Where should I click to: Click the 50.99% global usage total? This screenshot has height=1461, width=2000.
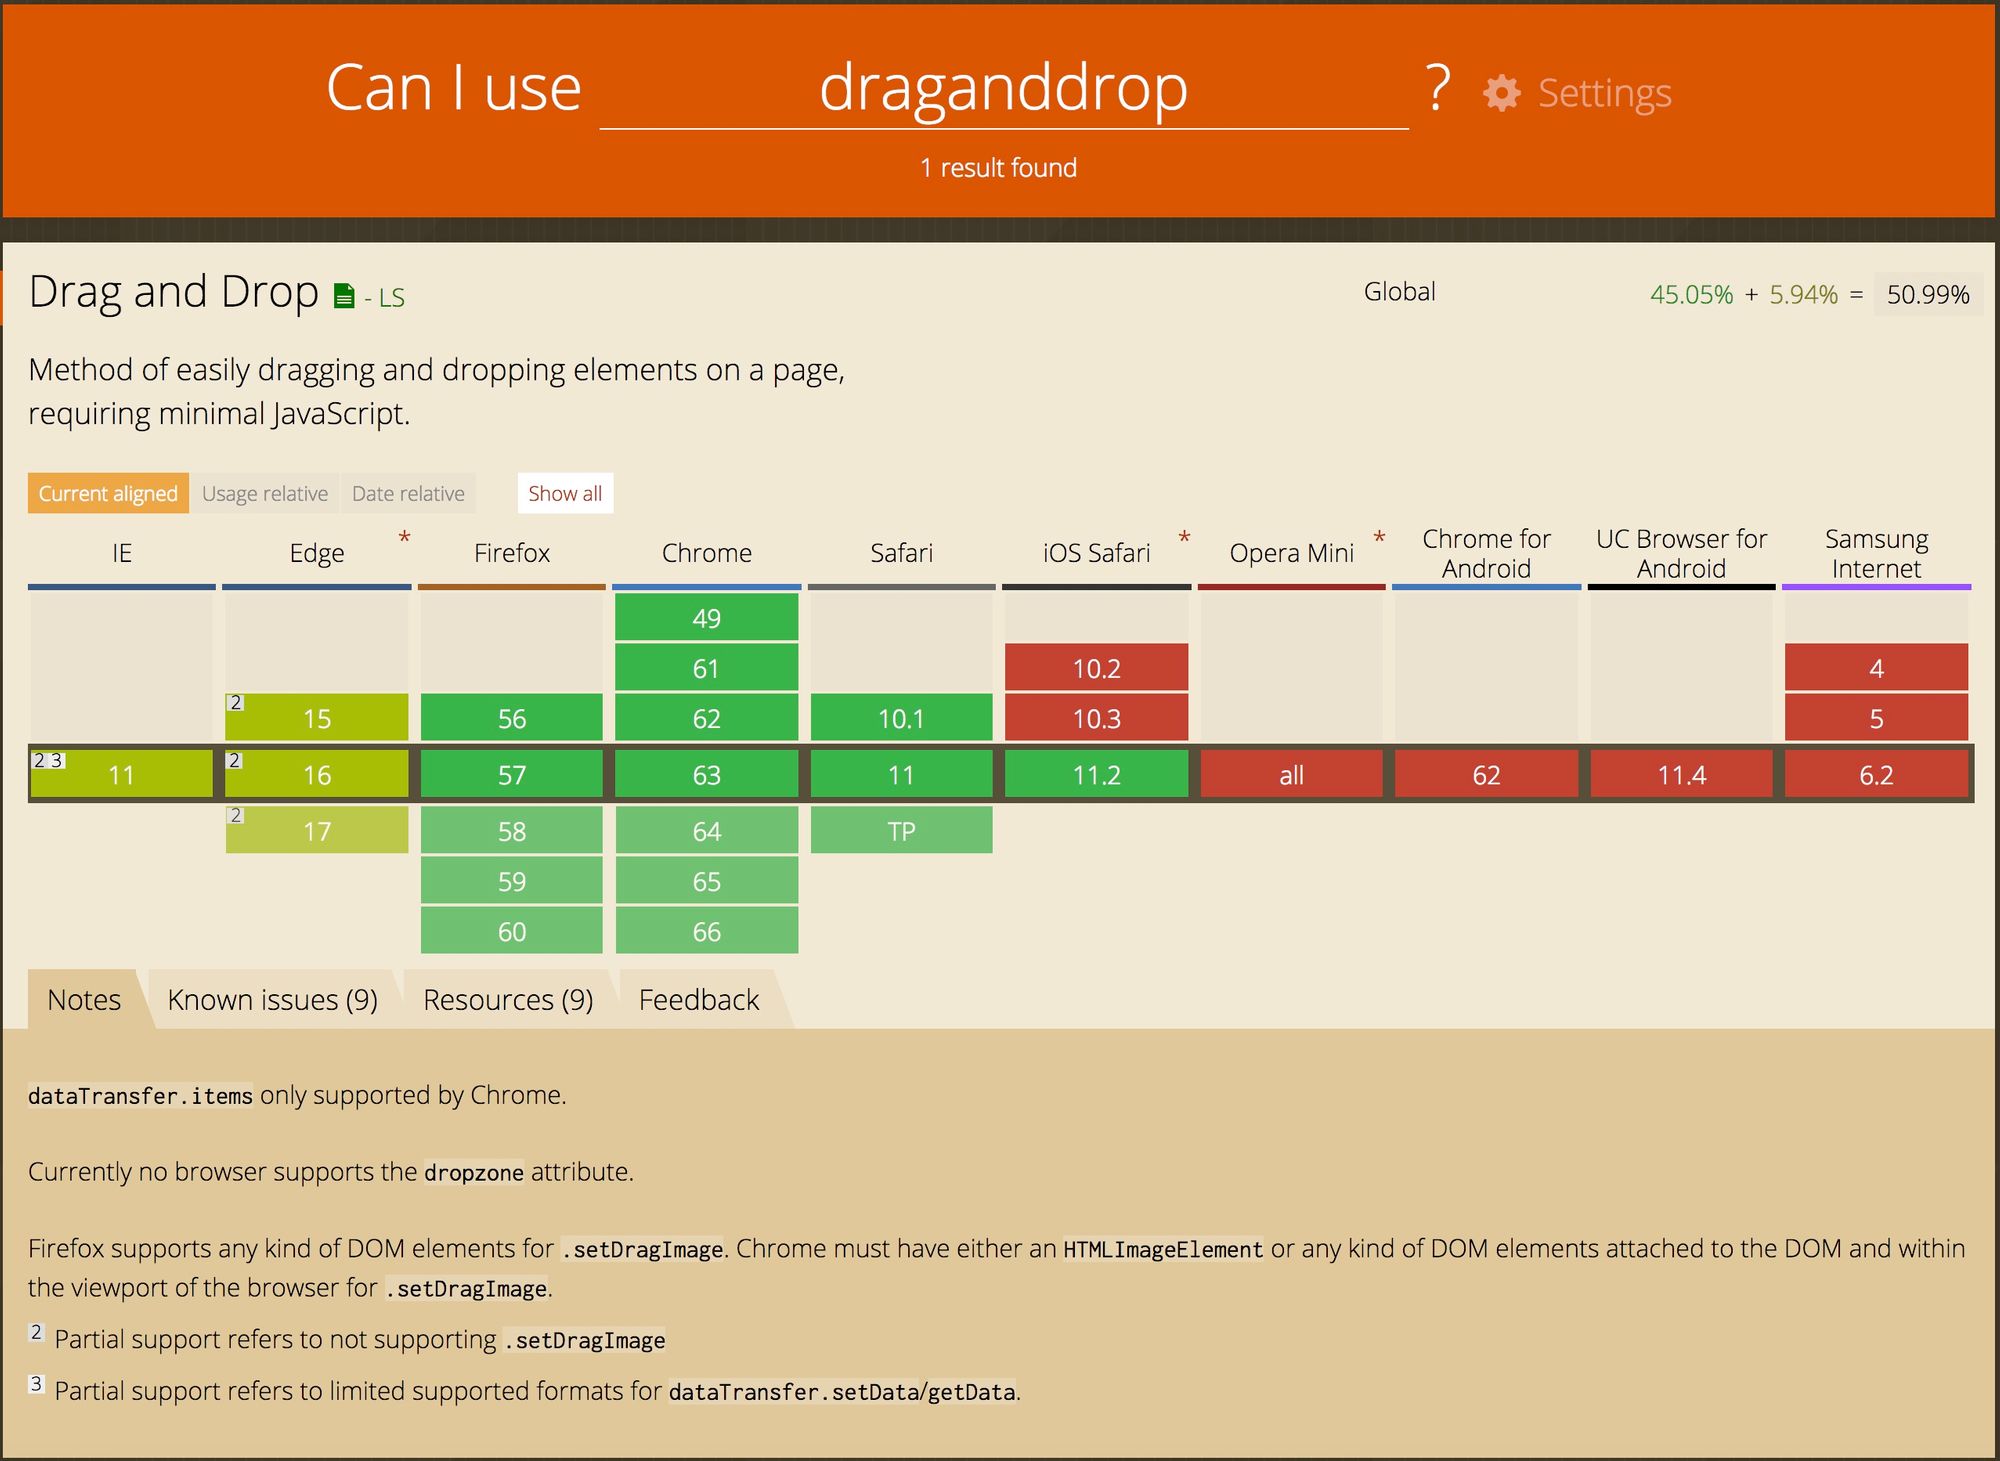click(1927, 295)
